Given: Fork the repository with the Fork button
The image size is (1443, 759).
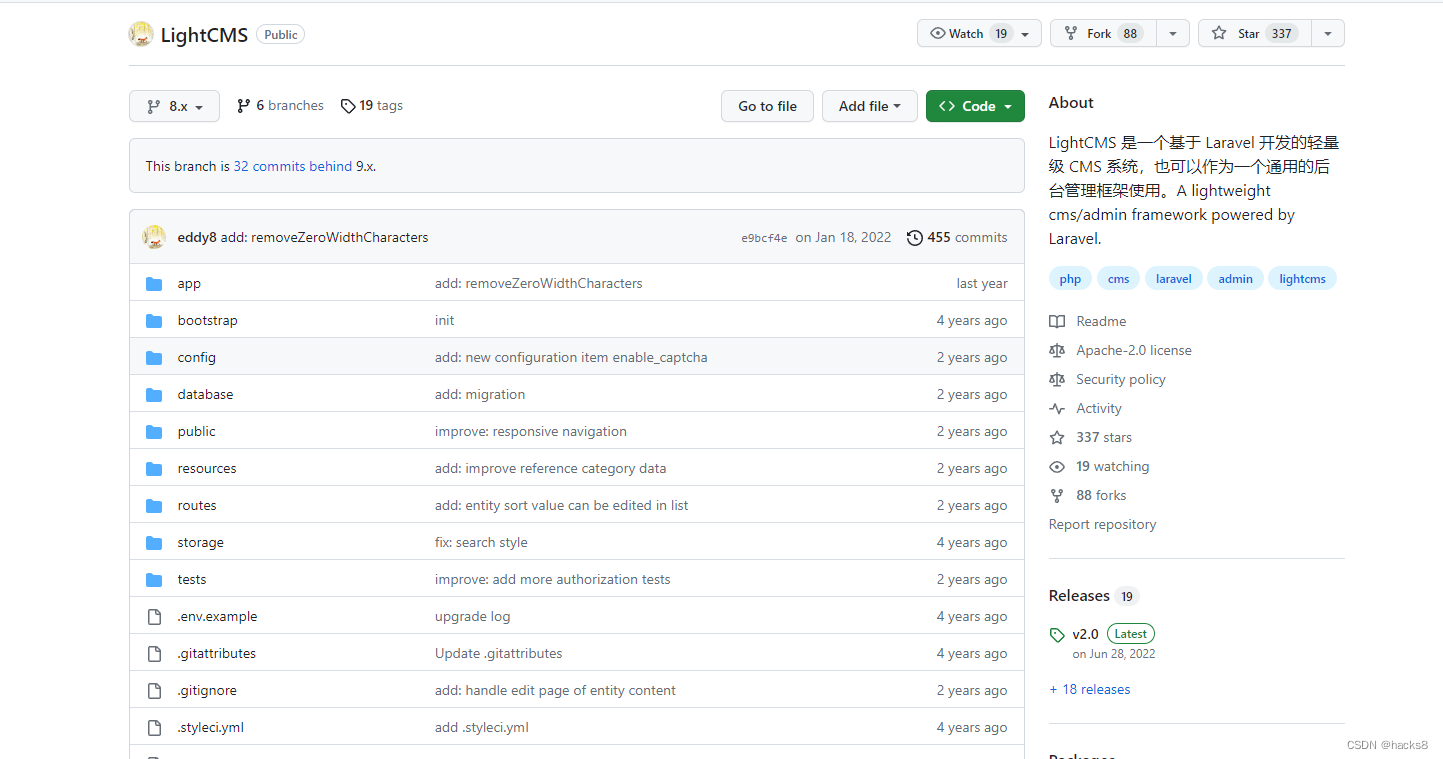Looking at the screenshot, I should [x=1104, y=33].
